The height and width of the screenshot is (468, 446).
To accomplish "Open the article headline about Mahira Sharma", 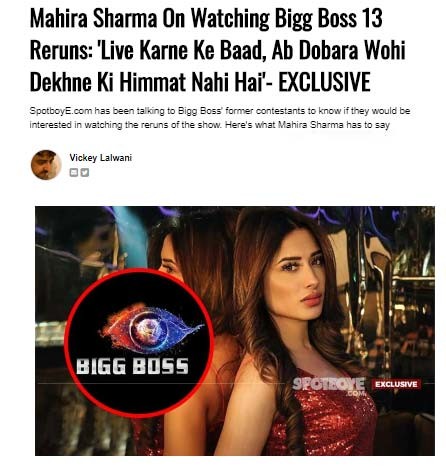I will click(x=217, y=50).
